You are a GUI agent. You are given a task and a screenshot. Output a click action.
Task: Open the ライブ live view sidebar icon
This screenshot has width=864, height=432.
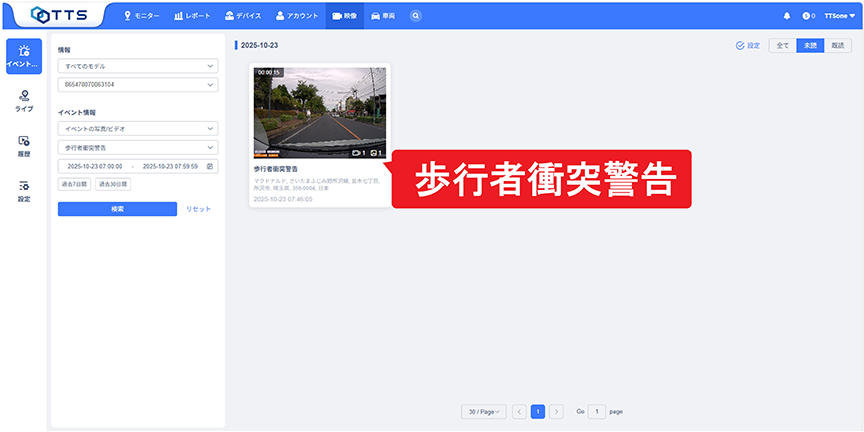click(x=24, y=100)
